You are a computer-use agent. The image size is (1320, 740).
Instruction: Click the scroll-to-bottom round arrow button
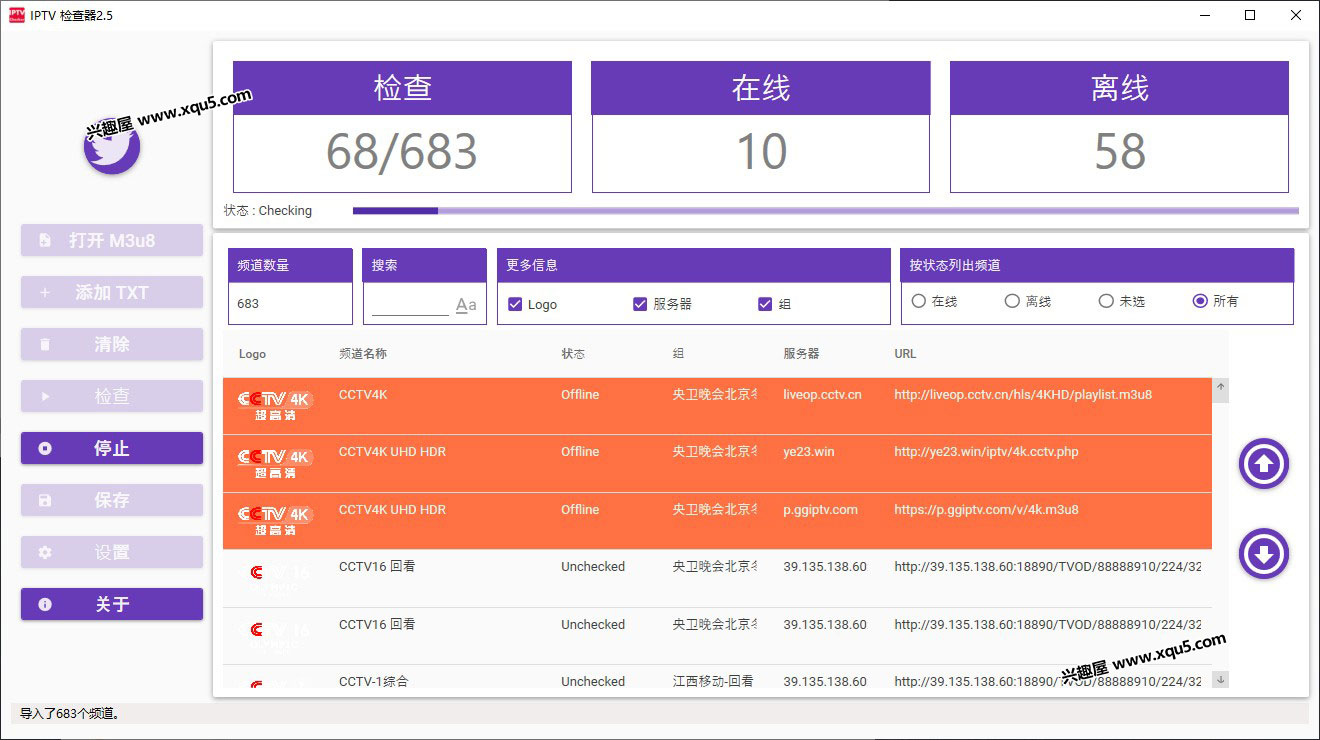point(1264,554)
